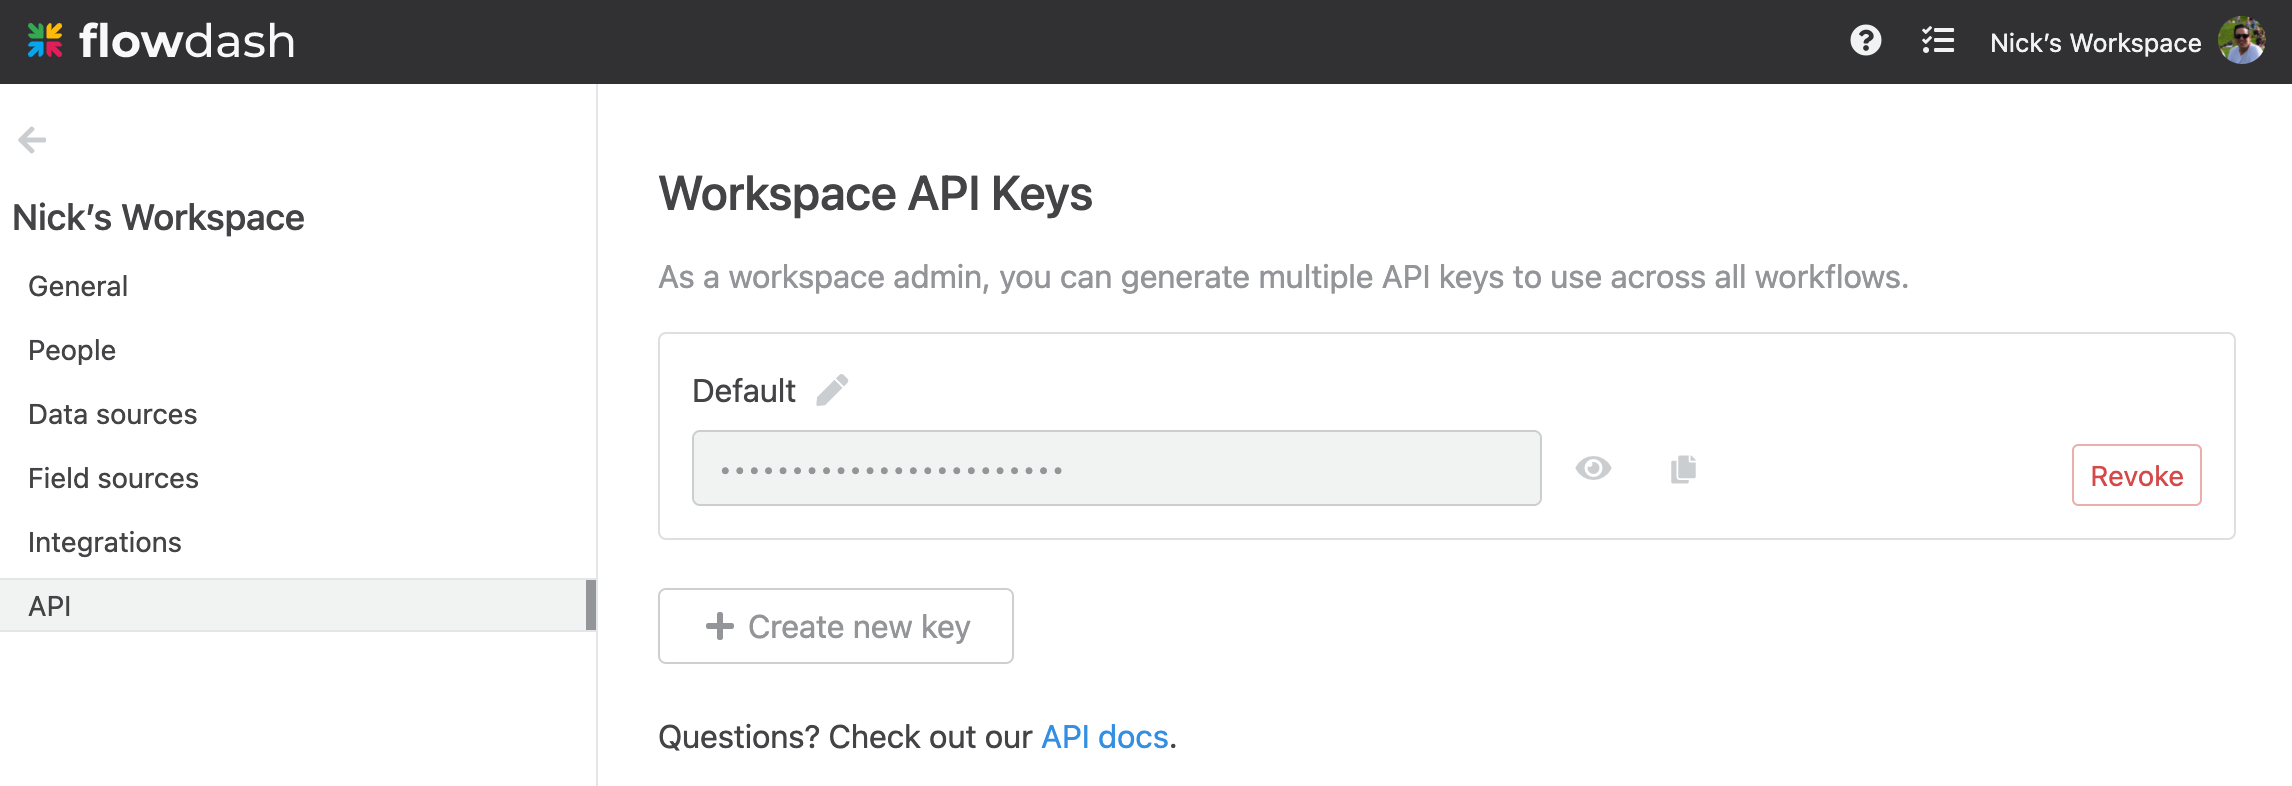Screen dimensions: 2292x786
Task: Open the task checklist icon
Action: (1938, 41)
